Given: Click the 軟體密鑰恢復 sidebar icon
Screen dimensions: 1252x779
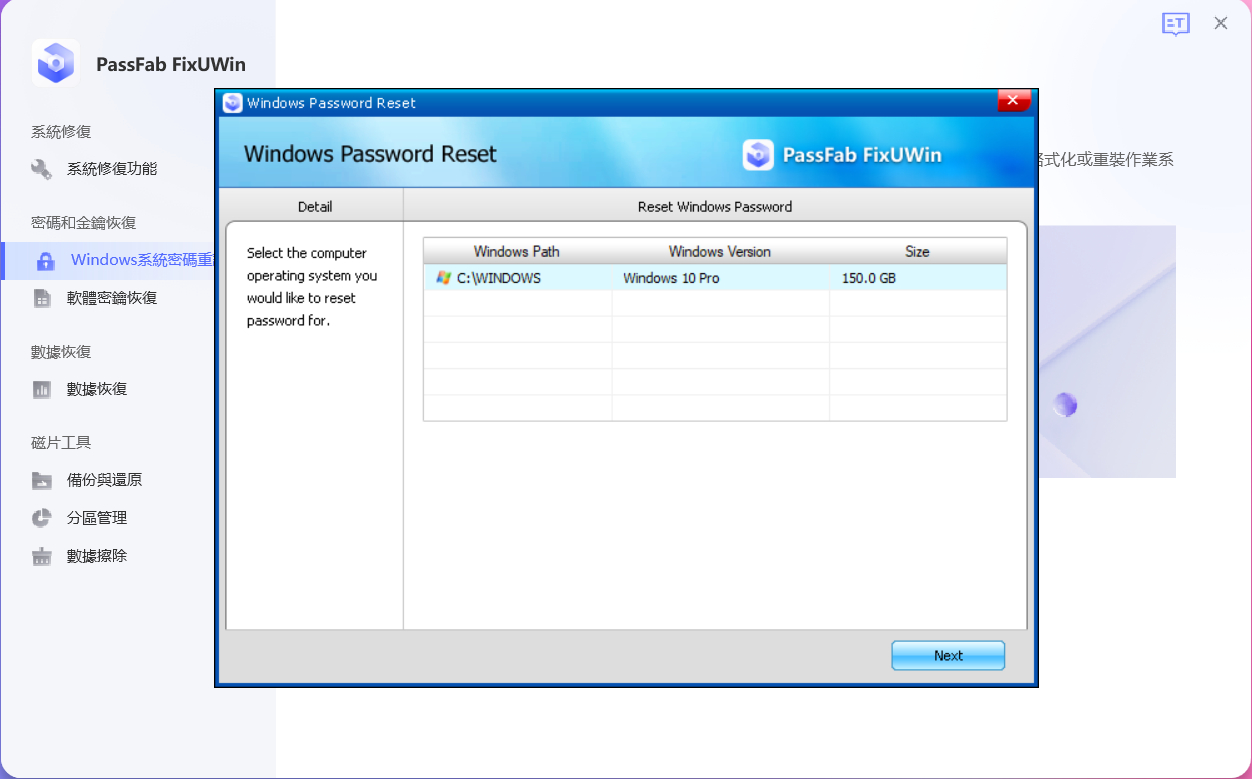Looking at the screenshot, I should click(x=42, y=298).
